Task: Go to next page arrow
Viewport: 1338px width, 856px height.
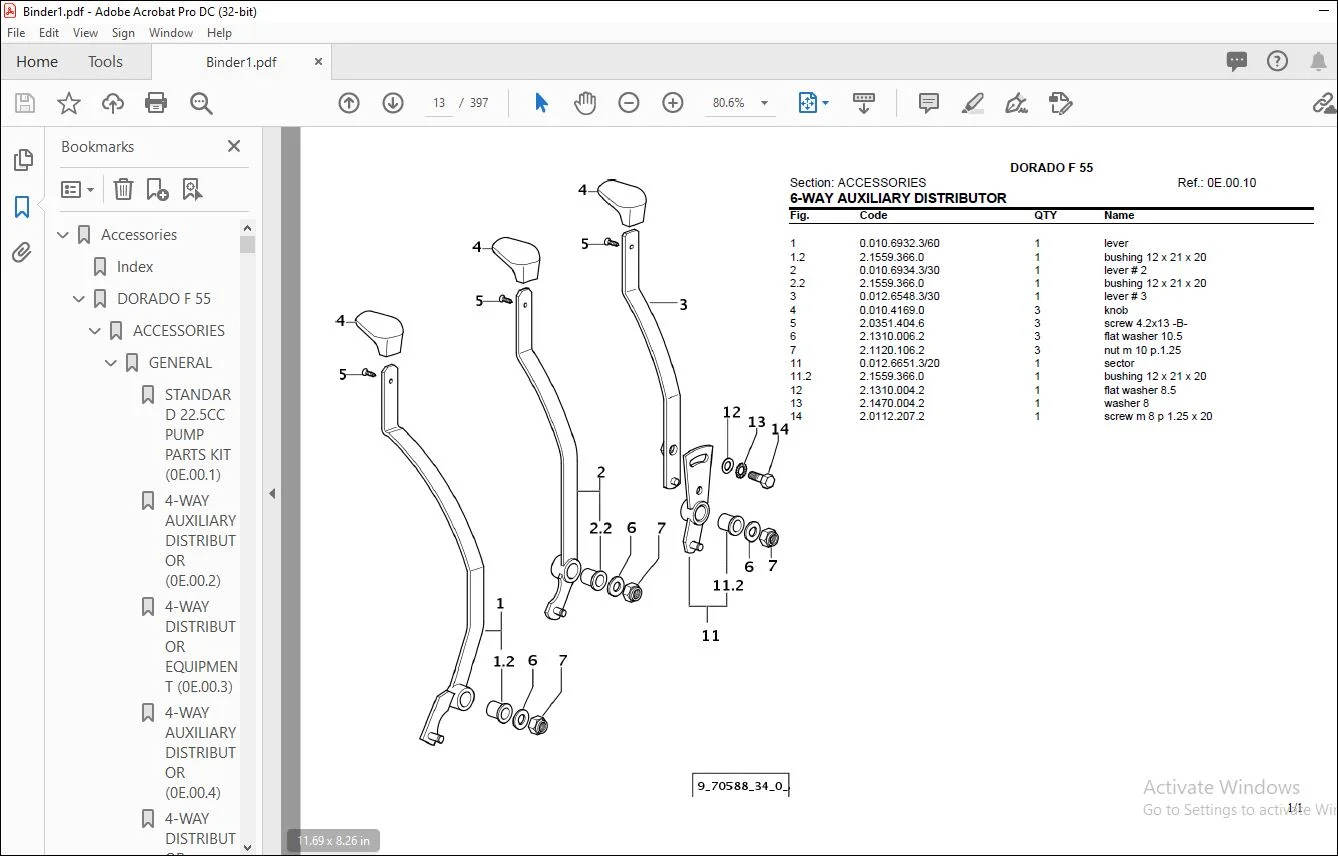Action: coord(393,103)
